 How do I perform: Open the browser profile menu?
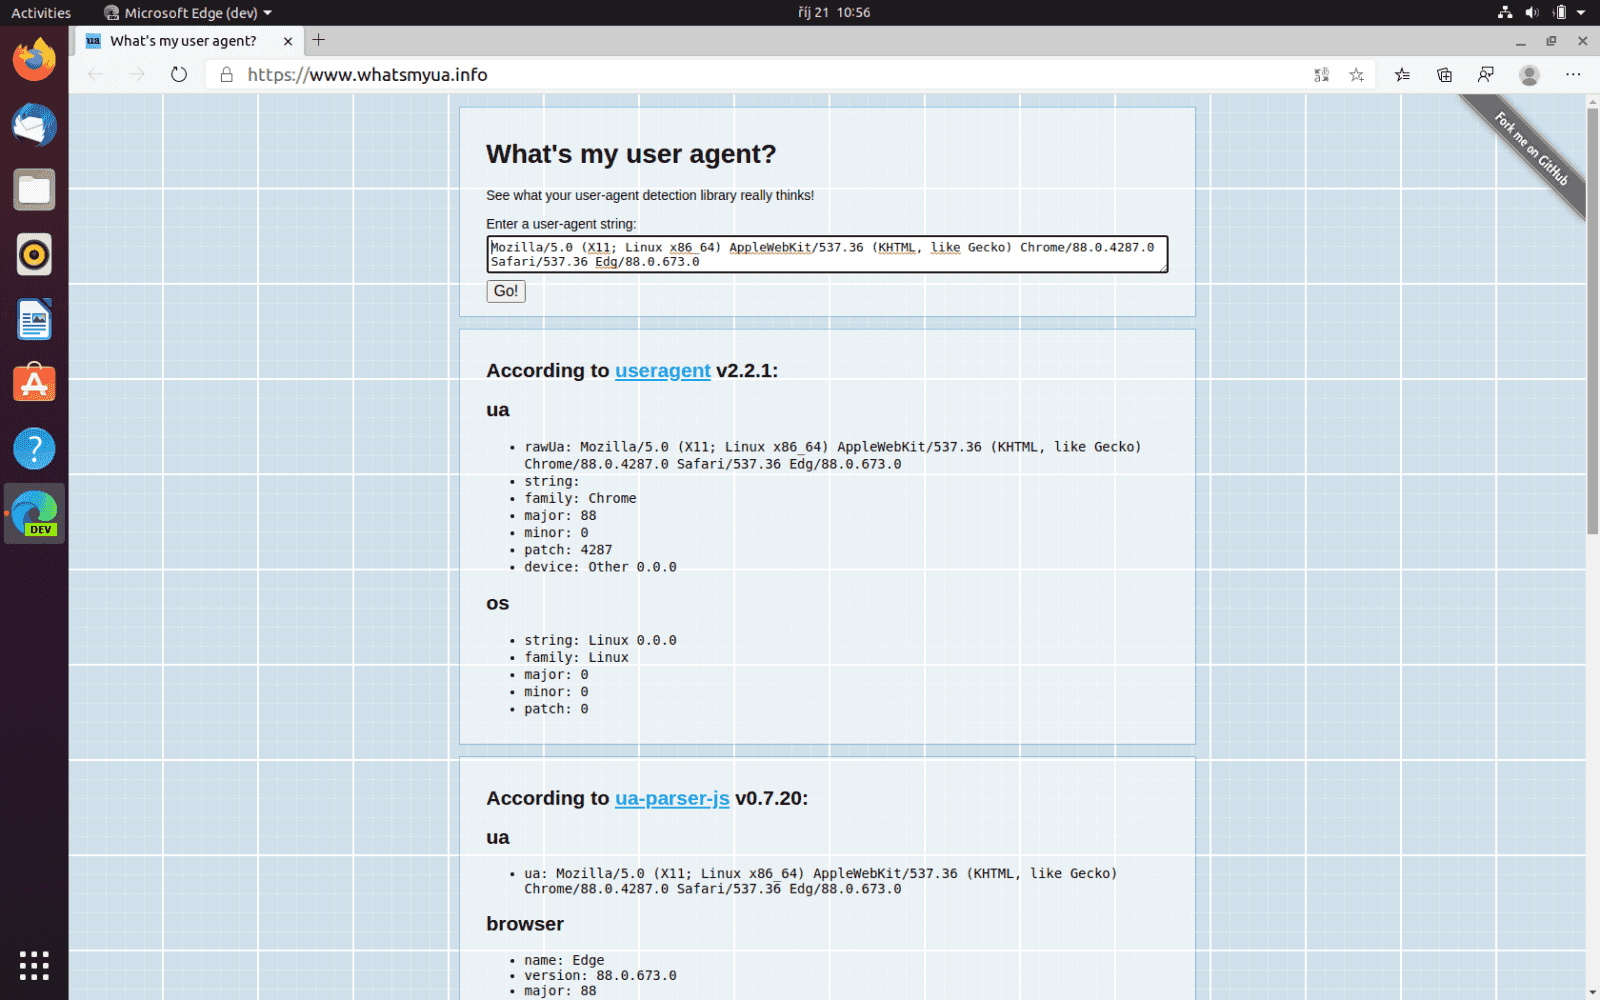[x=1529, y=75]
